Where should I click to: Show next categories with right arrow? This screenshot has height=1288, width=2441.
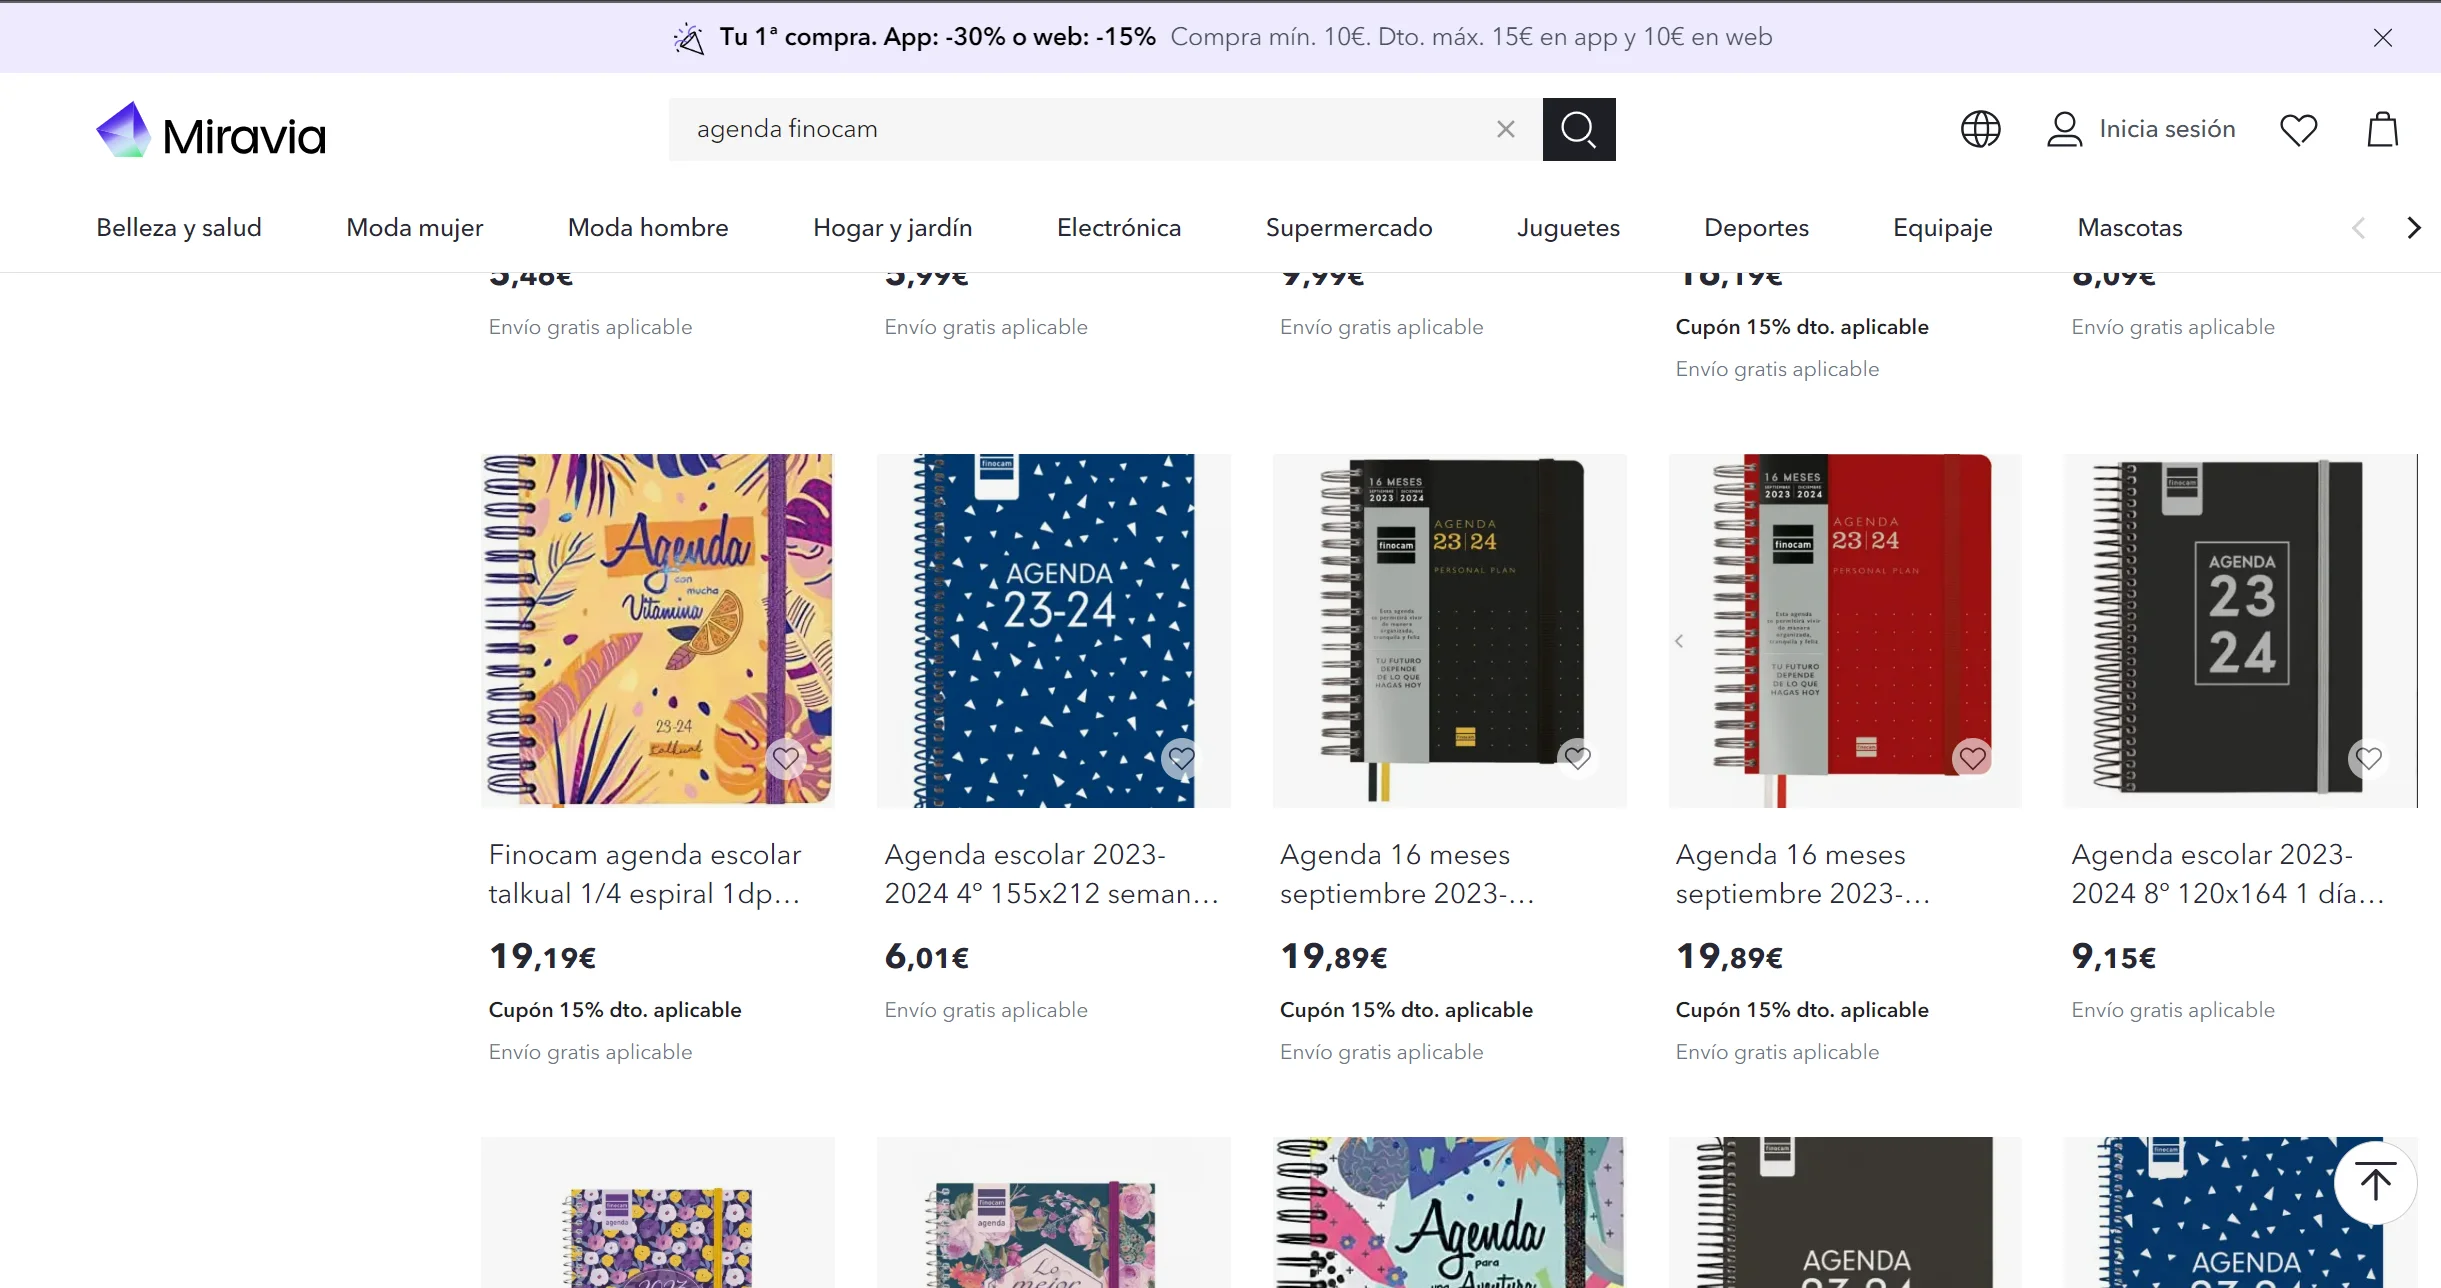pos(2413,228)
